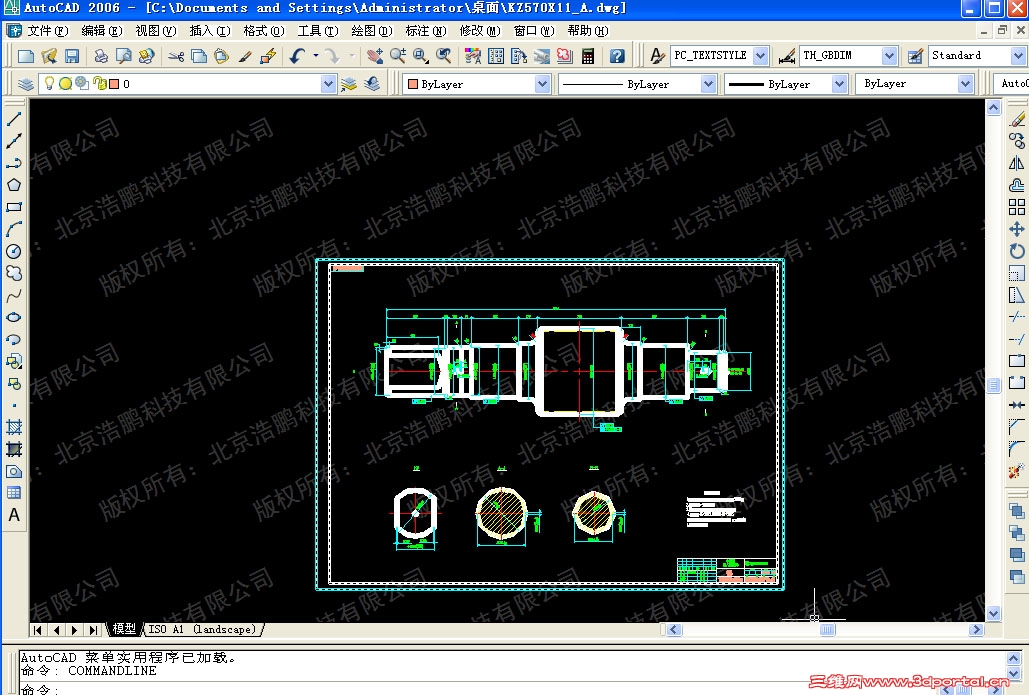Click the Match Properties brush icon
The image size is (1029, 695).
click(245, 56)
